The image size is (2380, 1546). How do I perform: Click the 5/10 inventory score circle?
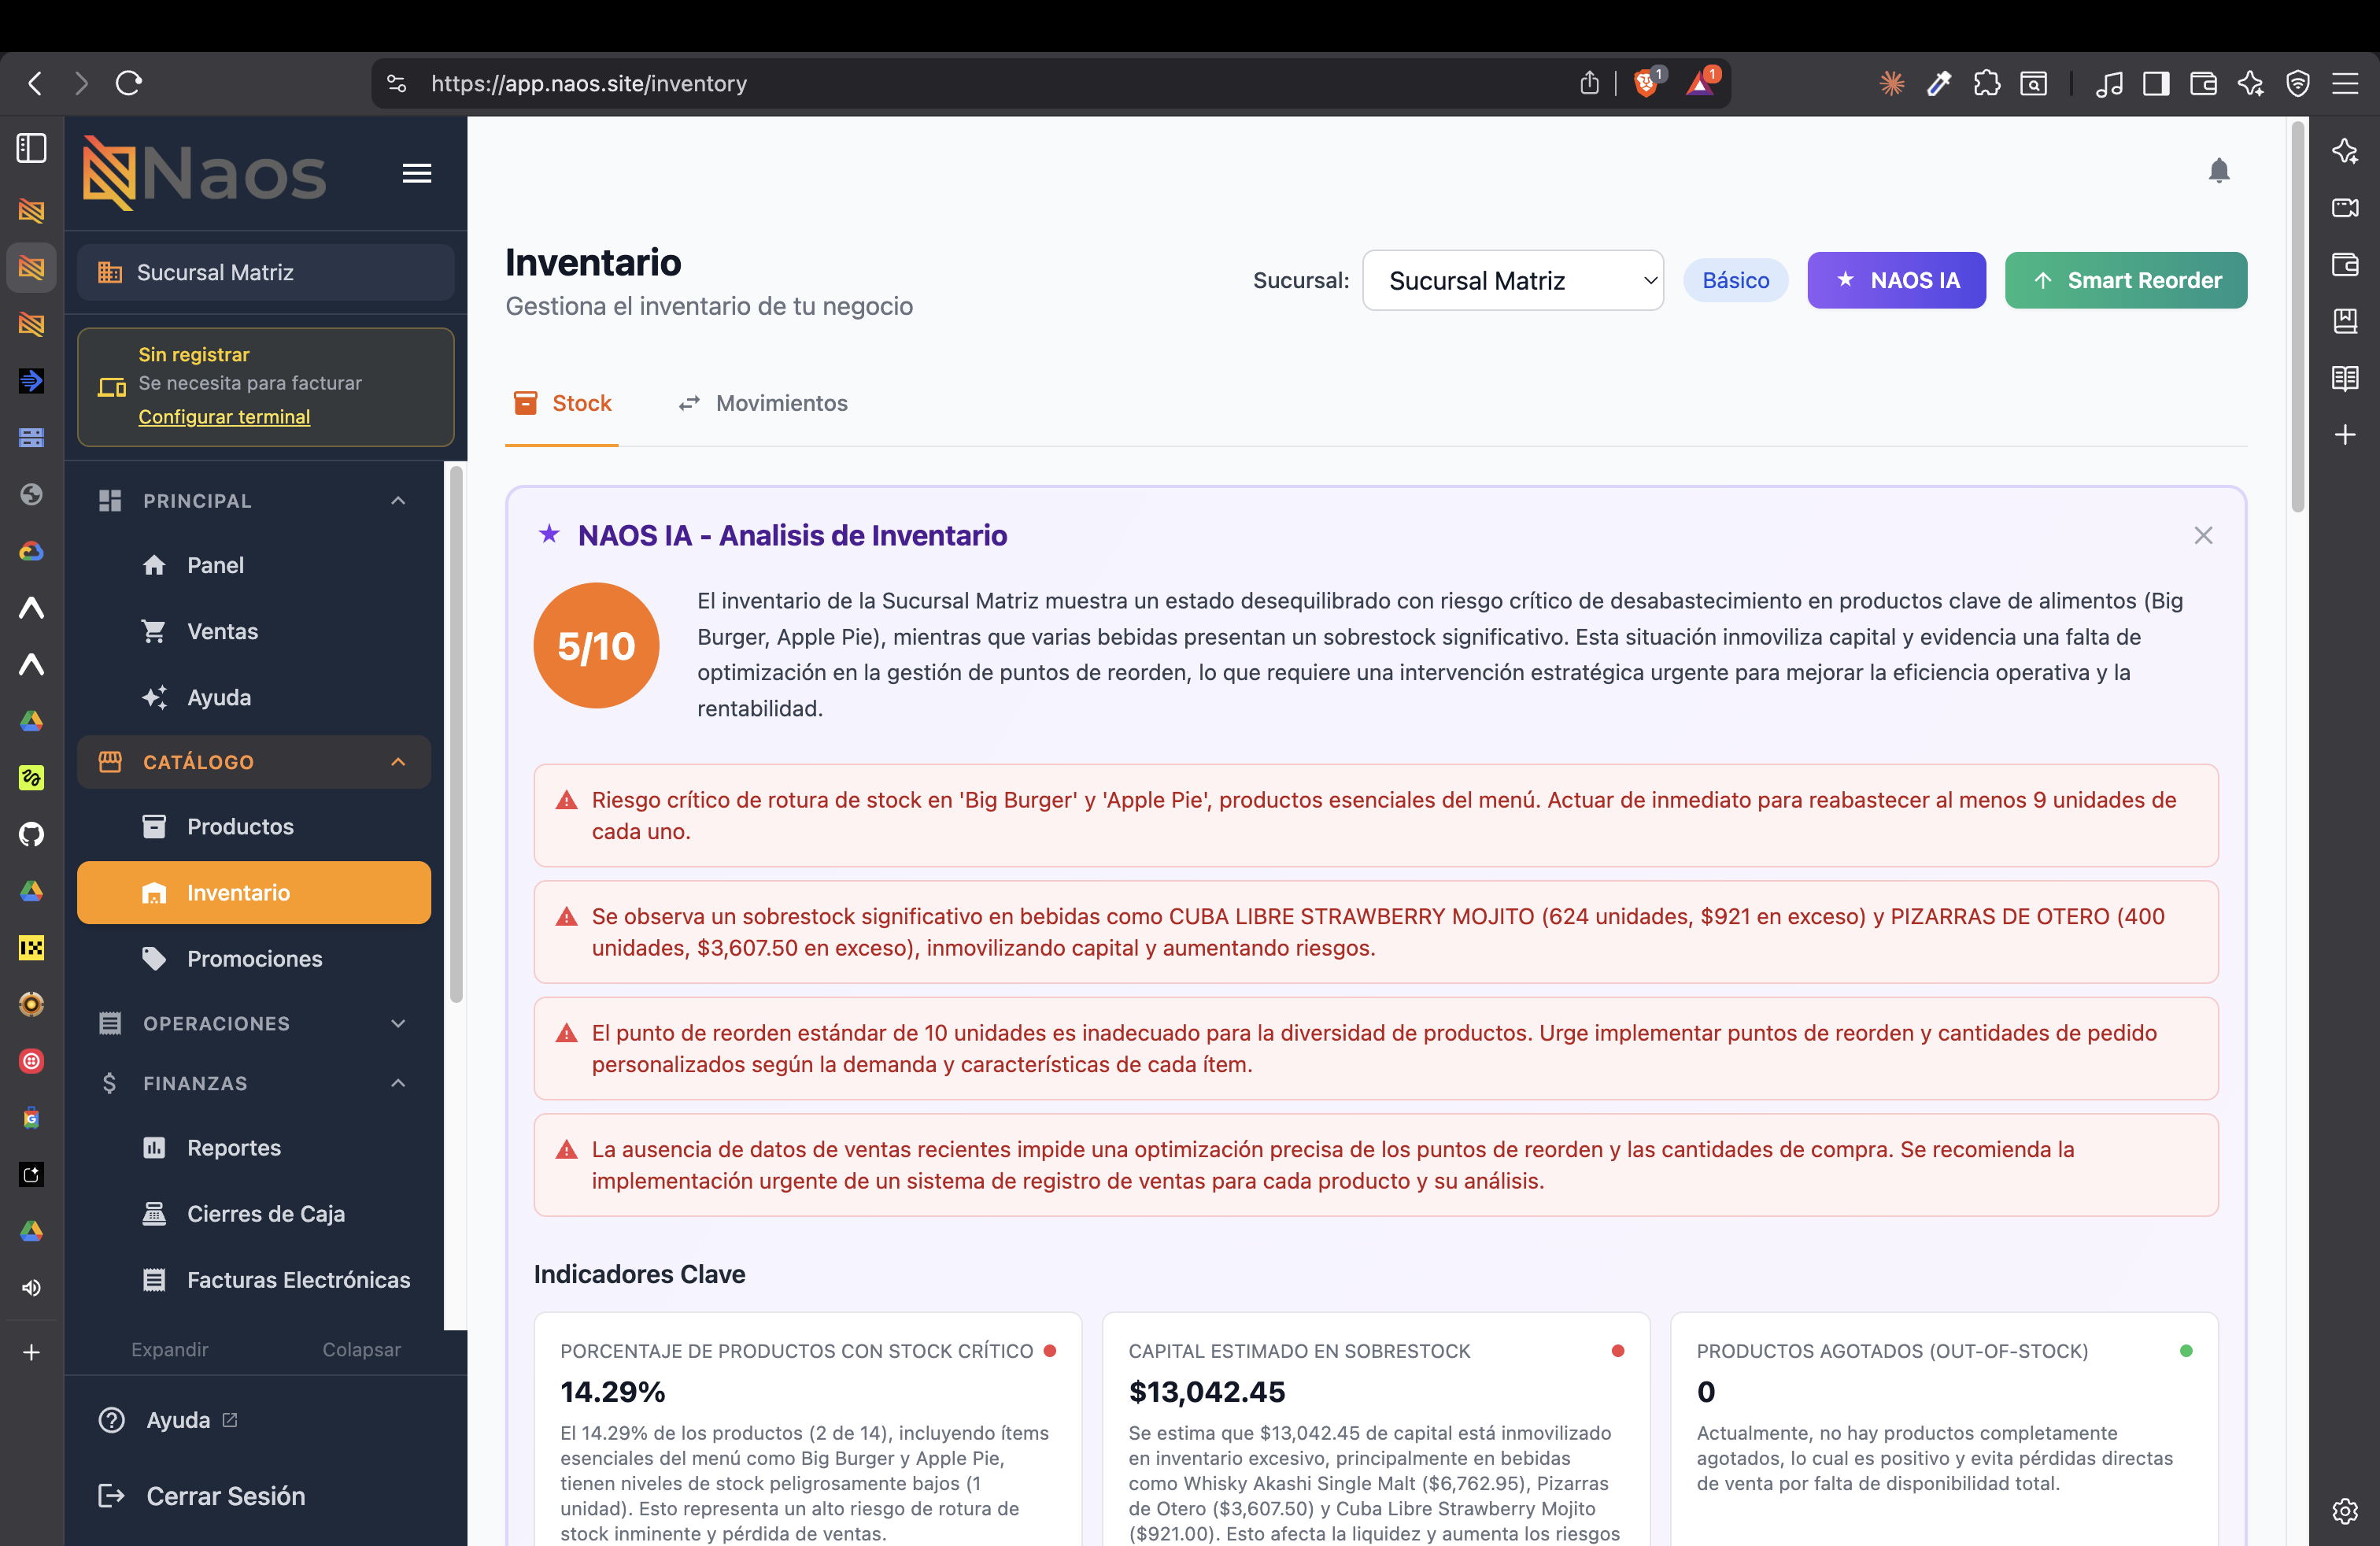(596, 645)
